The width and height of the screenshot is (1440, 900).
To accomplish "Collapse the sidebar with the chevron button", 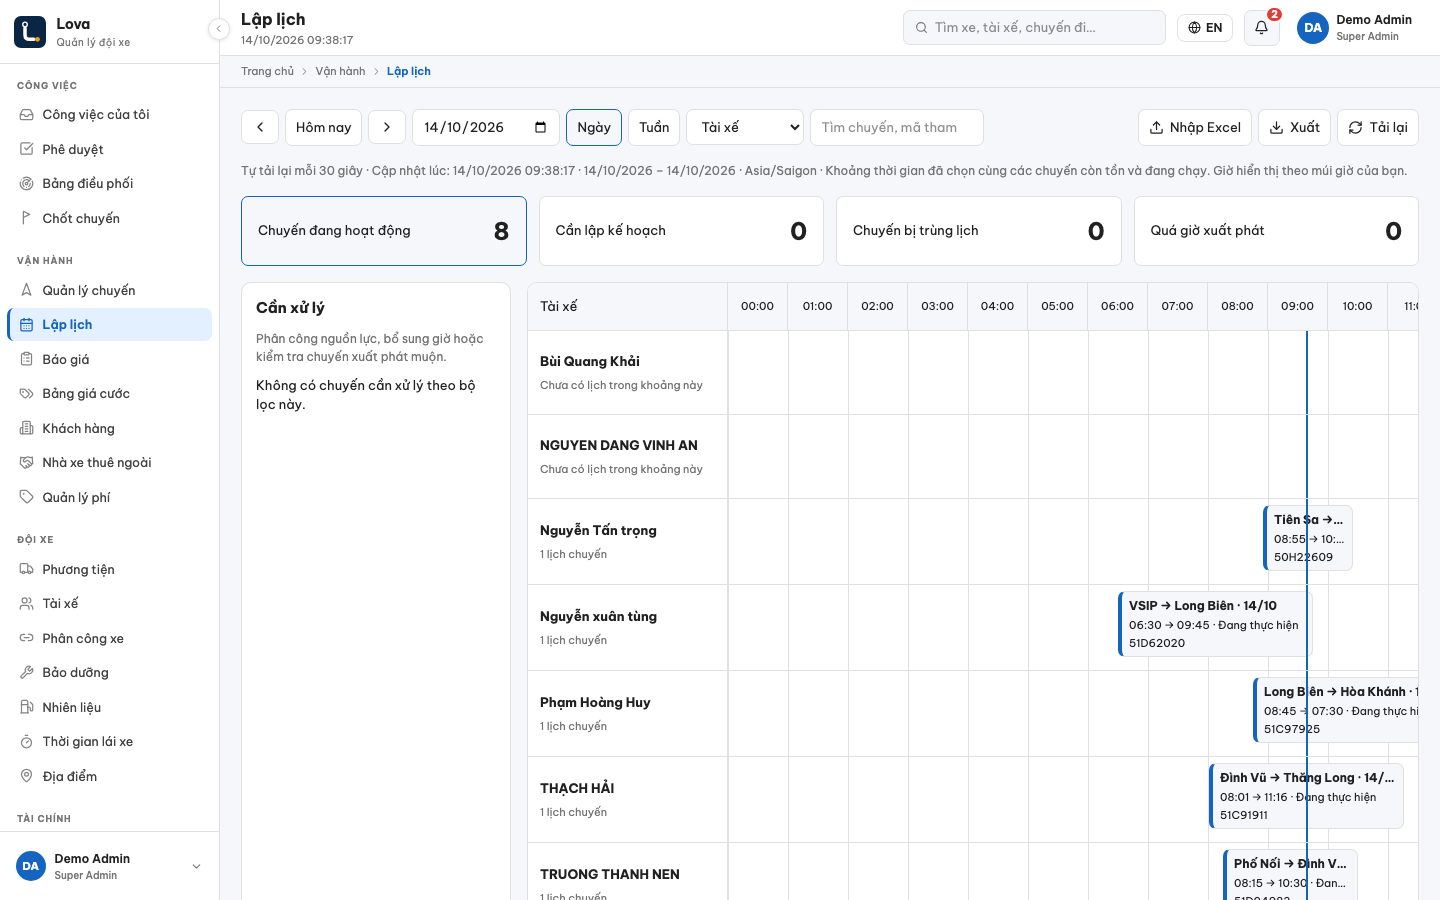I will [219, 29].
